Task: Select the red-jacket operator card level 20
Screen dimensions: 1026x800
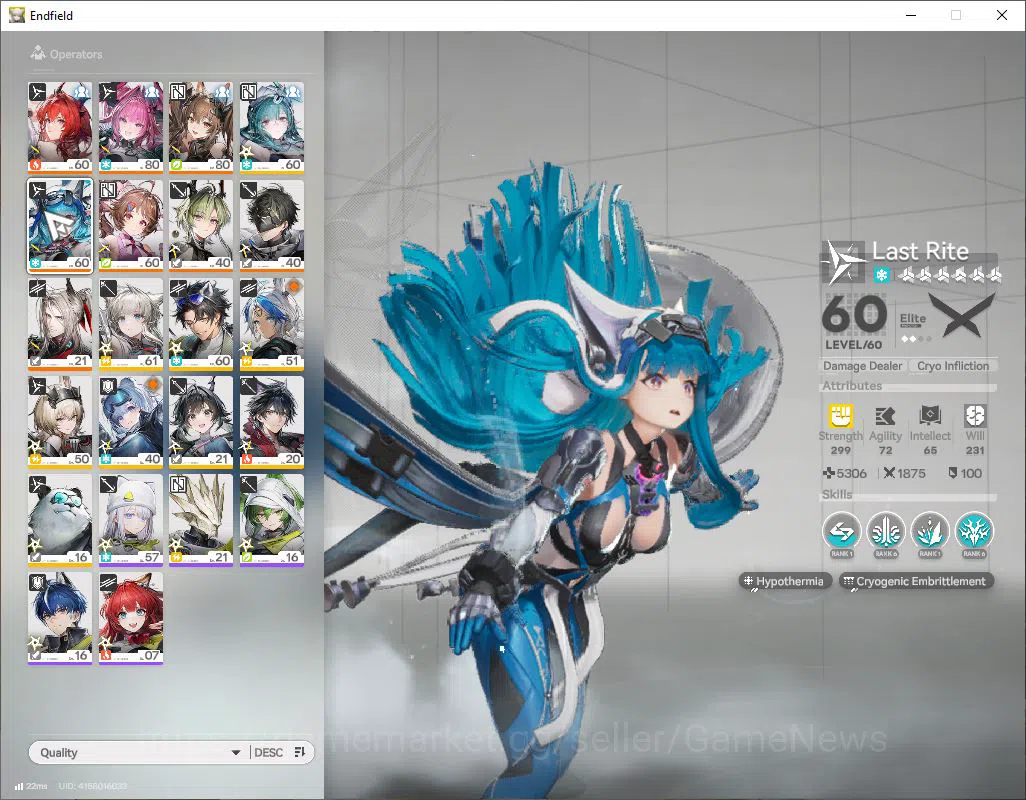Action: click(x=272, y=421)
